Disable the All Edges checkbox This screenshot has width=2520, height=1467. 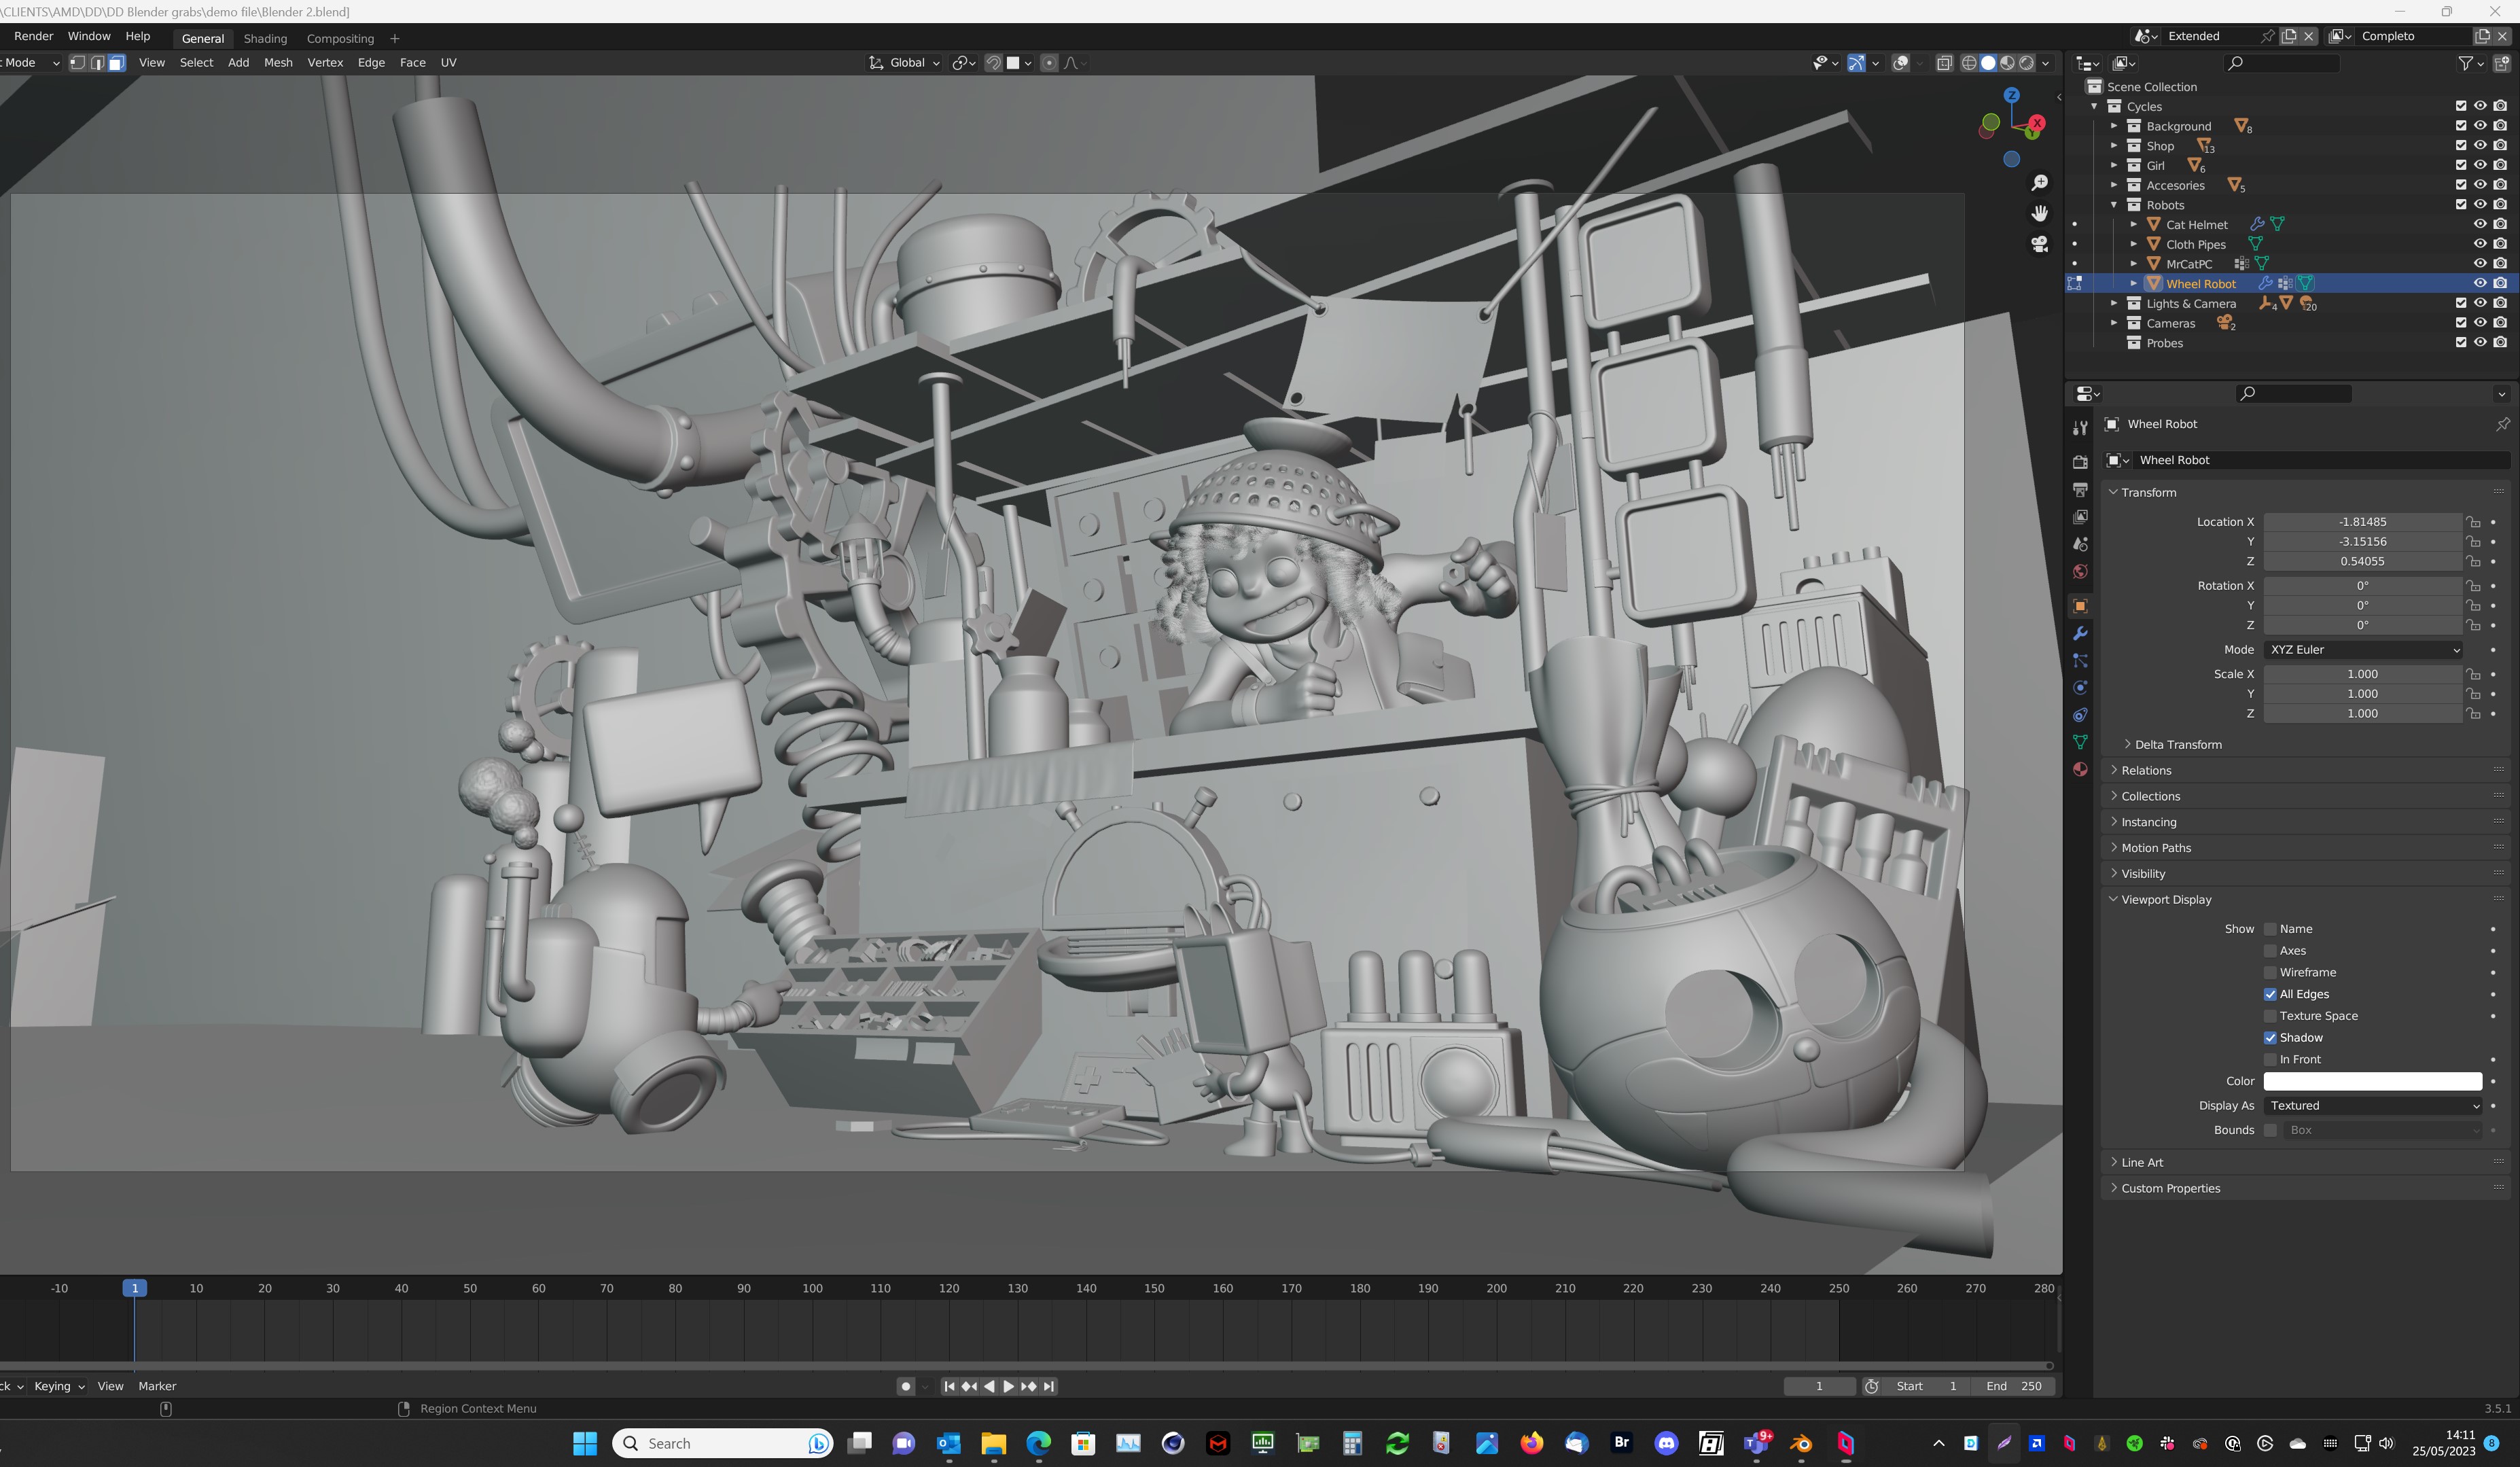pos(2270,994)
